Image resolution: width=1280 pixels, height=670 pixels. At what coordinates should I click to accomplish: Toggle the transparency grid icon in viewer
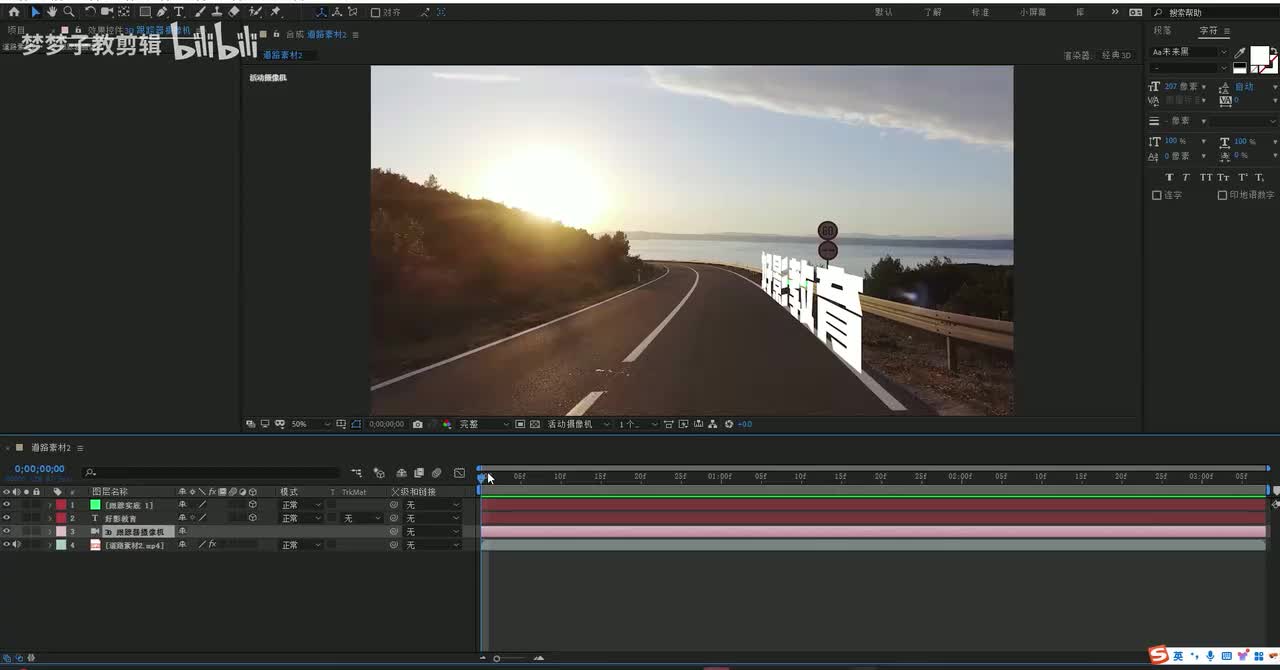(x=535, y=424)
